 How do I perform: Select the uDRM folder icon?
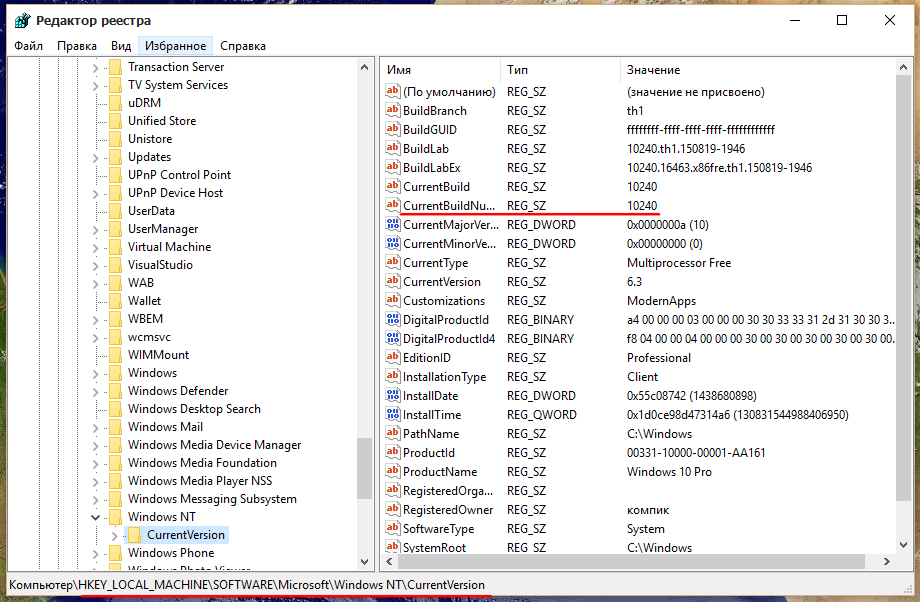[x=116, y=103]
